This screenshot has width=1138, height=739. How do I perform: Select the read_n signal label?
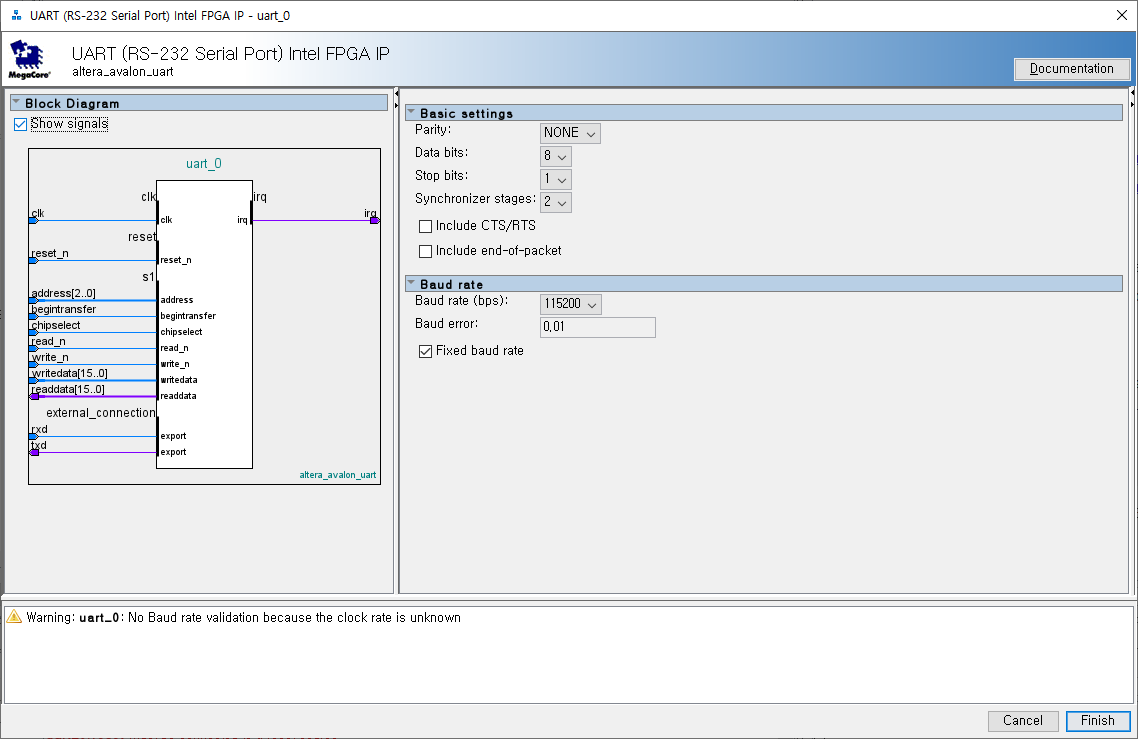tap(48, 341)
